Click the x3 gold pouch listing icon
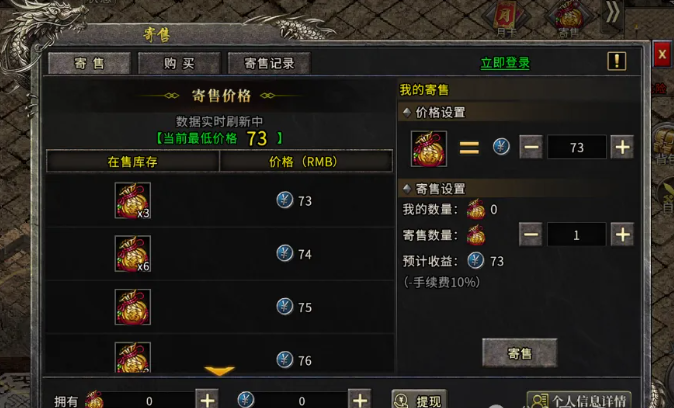 133,200
